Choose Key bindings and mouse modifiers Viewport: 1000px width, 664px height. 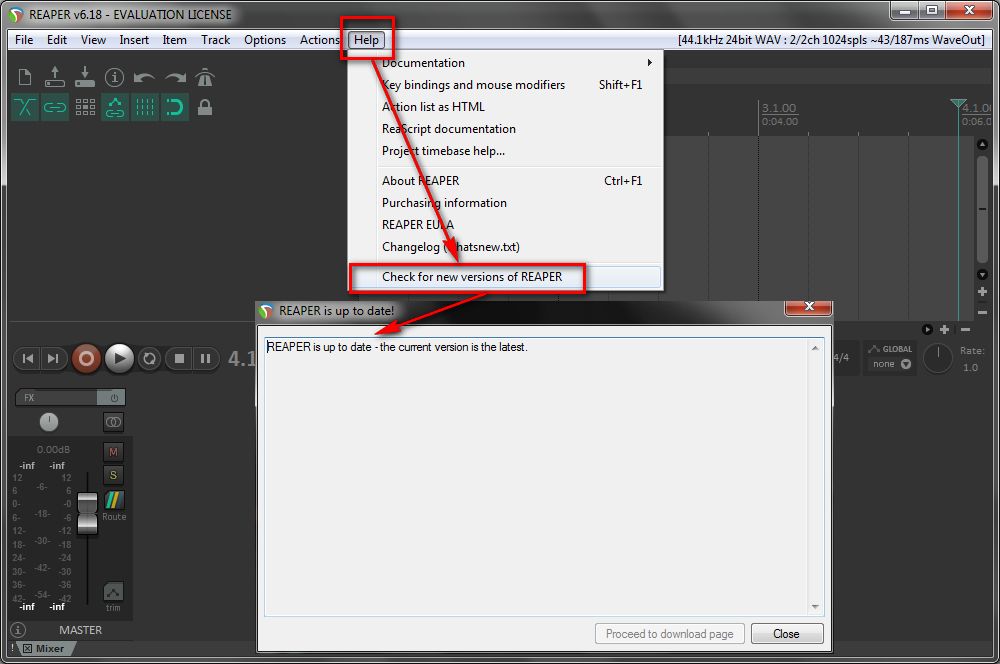pos(505,85)
